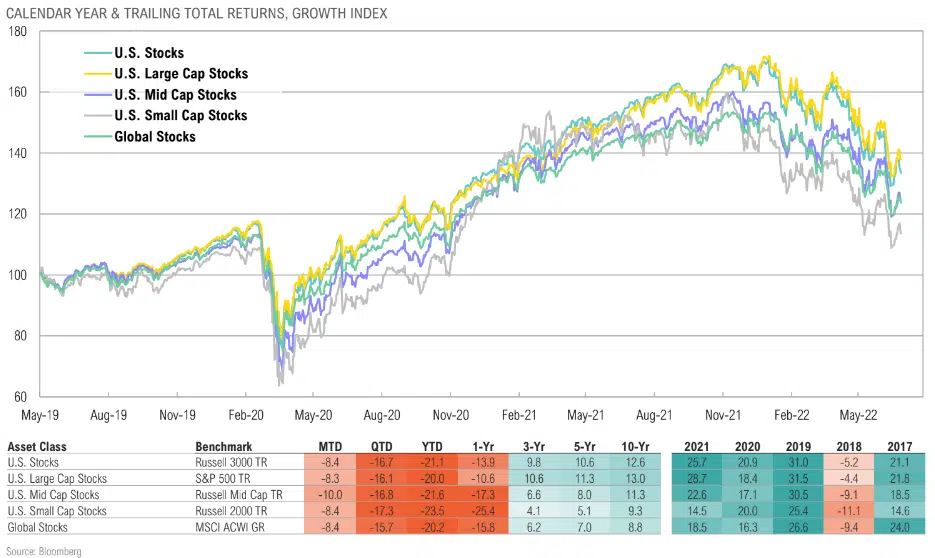Click the 10-Yr column header

coord(635,446)
